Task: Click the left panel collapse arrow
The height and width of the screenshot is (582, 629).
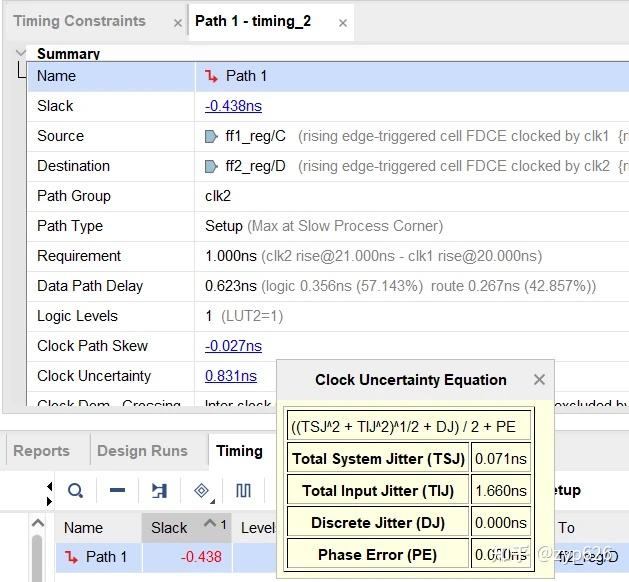Action: [49, 487]
